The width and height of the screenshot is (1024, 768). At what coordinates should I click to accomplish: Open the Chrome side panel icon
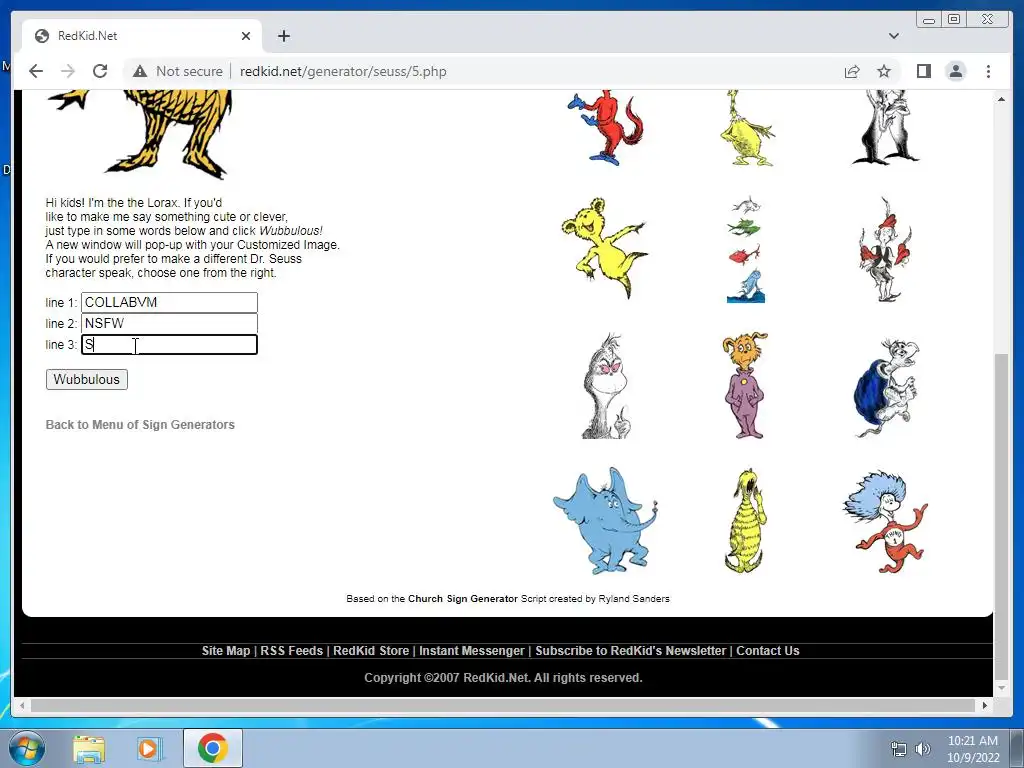(x=923, y=71)
